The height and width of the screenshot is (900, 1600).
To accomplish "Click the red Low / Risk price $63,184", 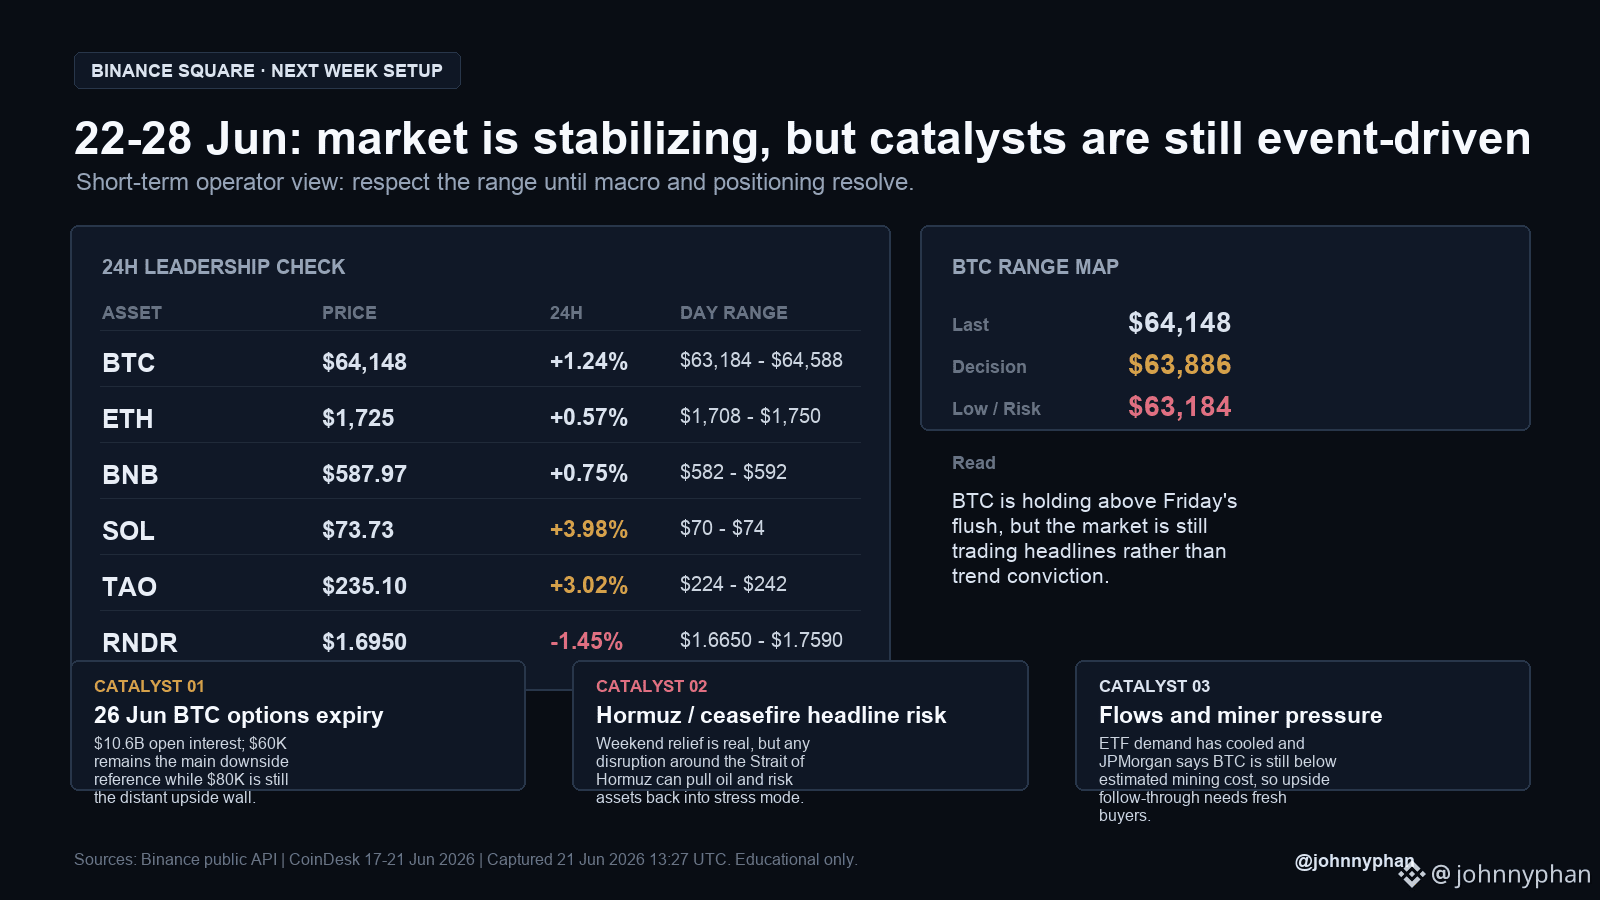I will pyautogui.click(x=1180, y=407).
